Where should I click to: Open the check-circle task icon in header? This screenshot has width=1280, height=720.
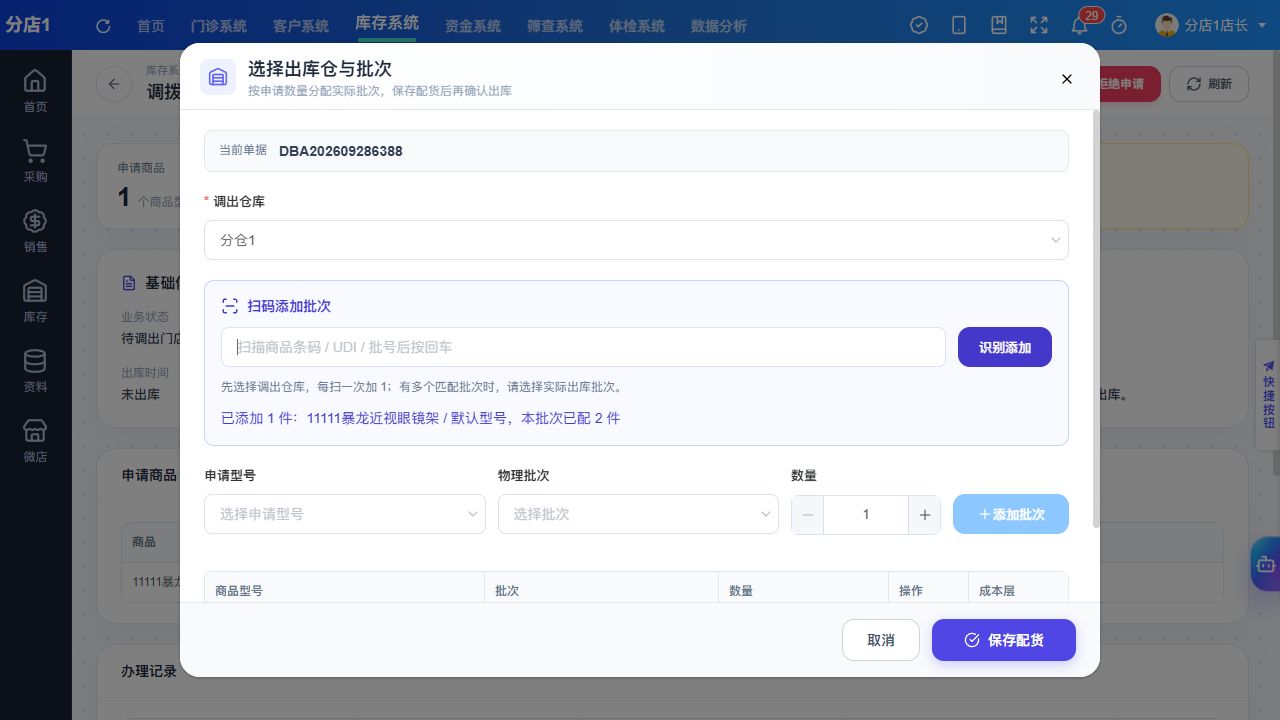pos(919,26)
